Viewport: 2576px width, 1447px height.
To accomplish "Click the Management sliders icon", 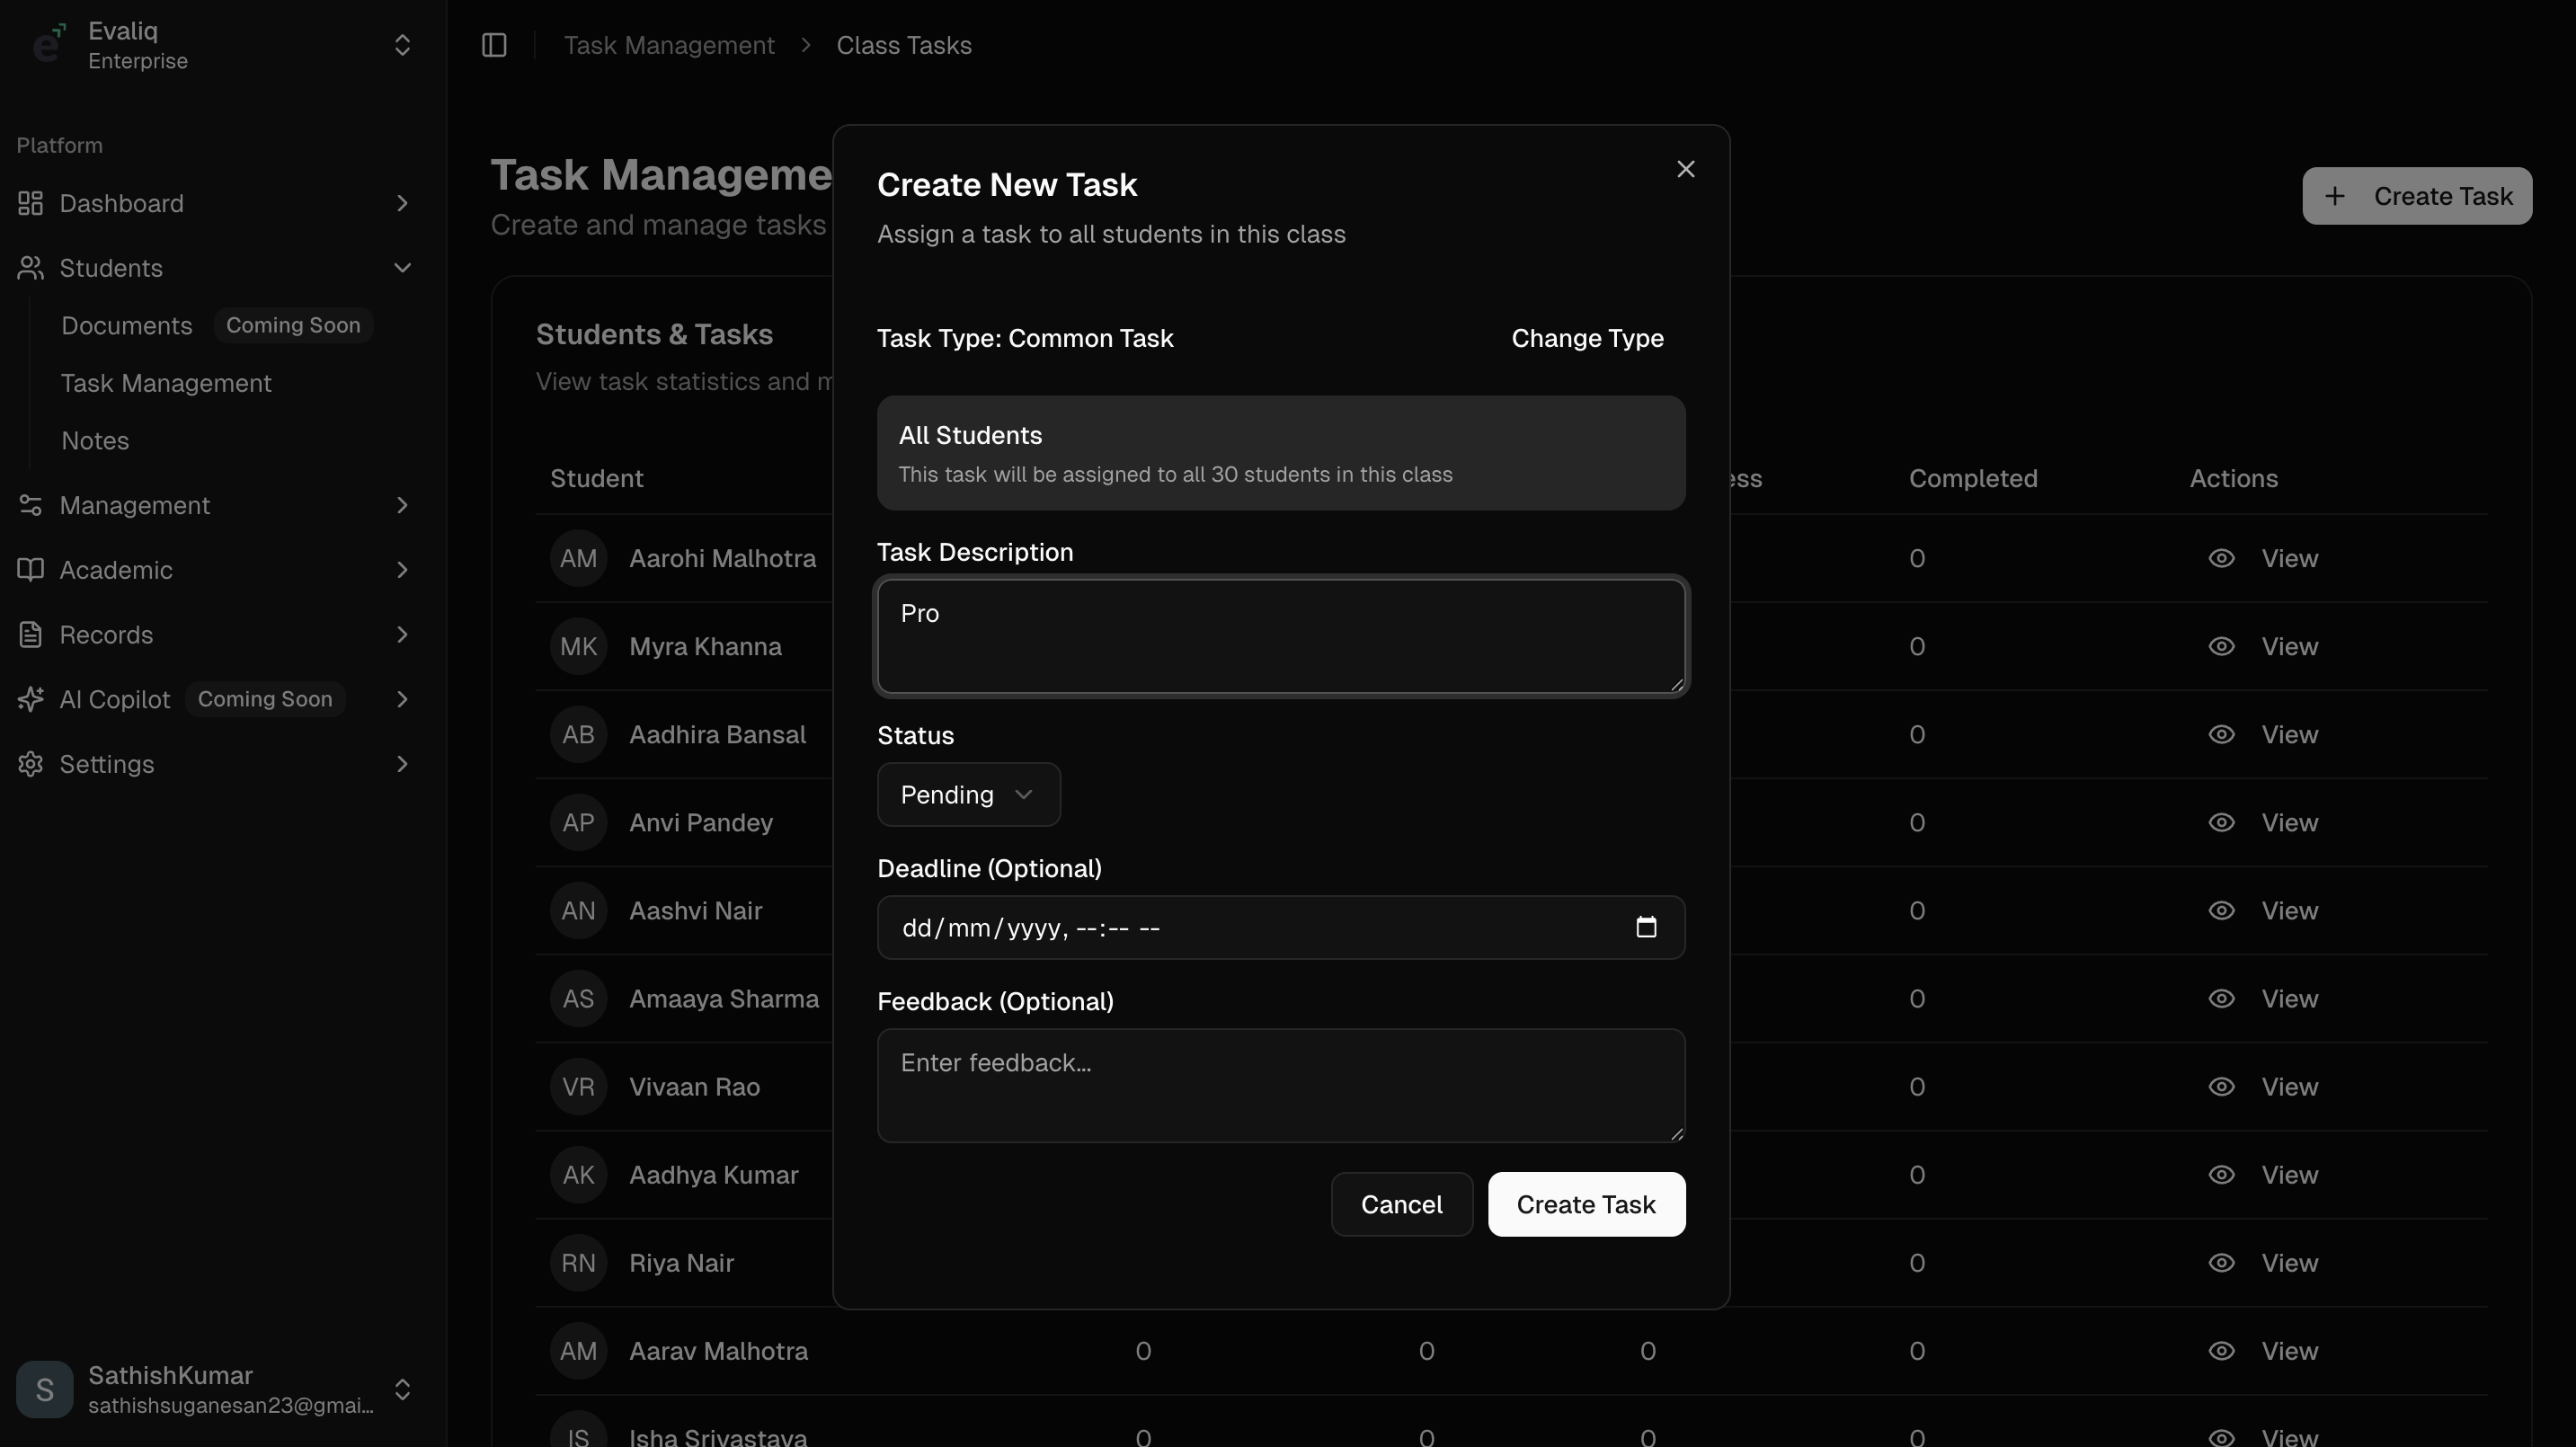I will click(30, 505).
